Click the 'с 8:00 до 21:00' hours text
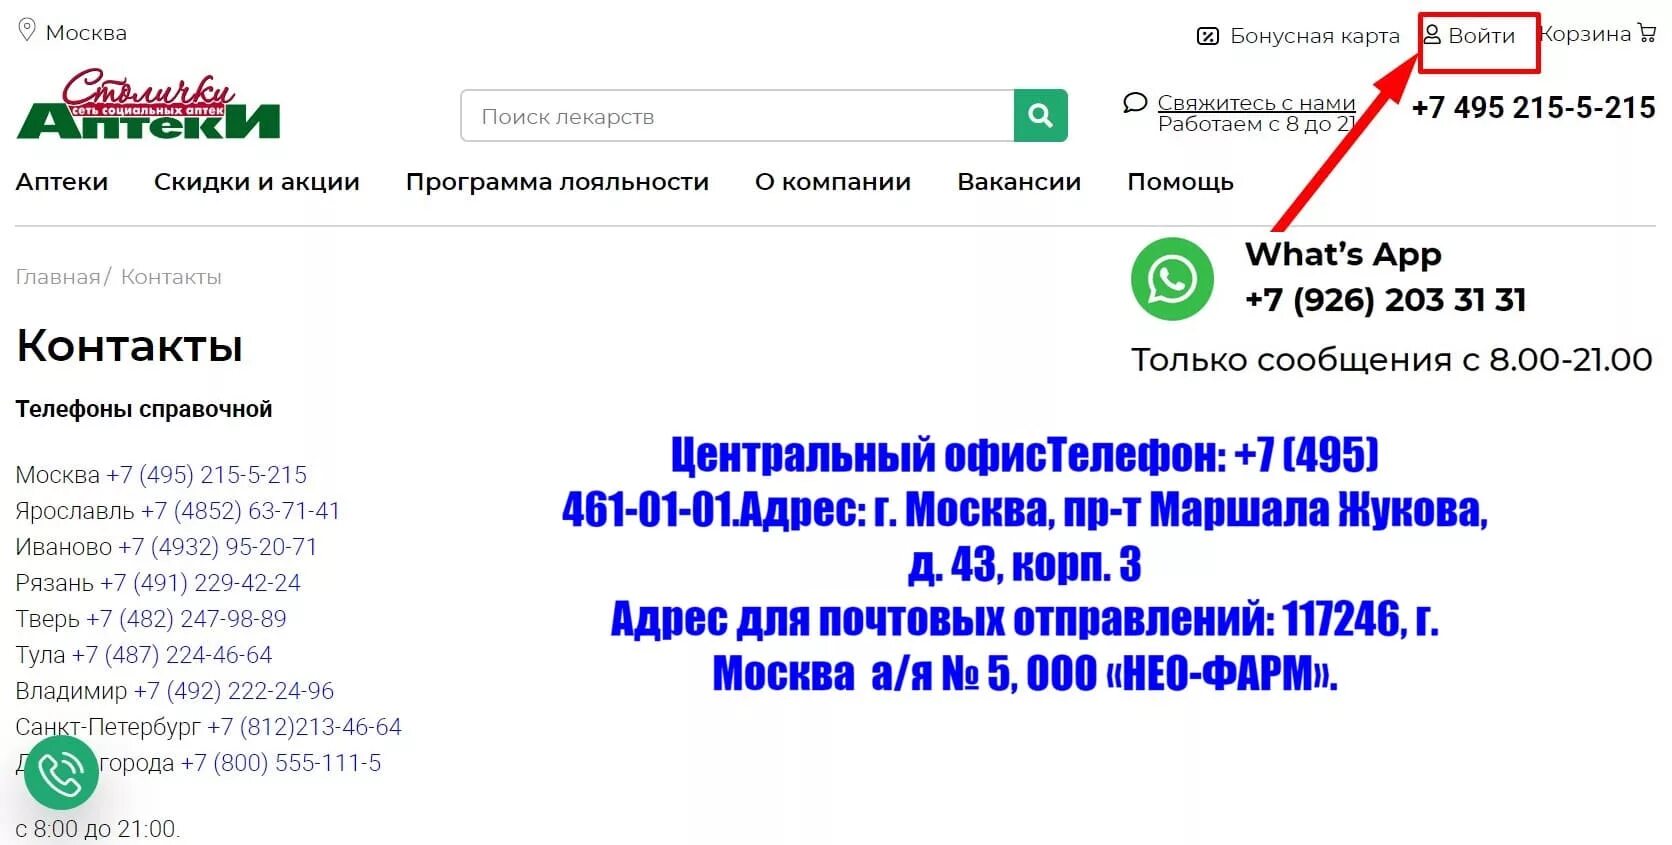 click(98, 829)
